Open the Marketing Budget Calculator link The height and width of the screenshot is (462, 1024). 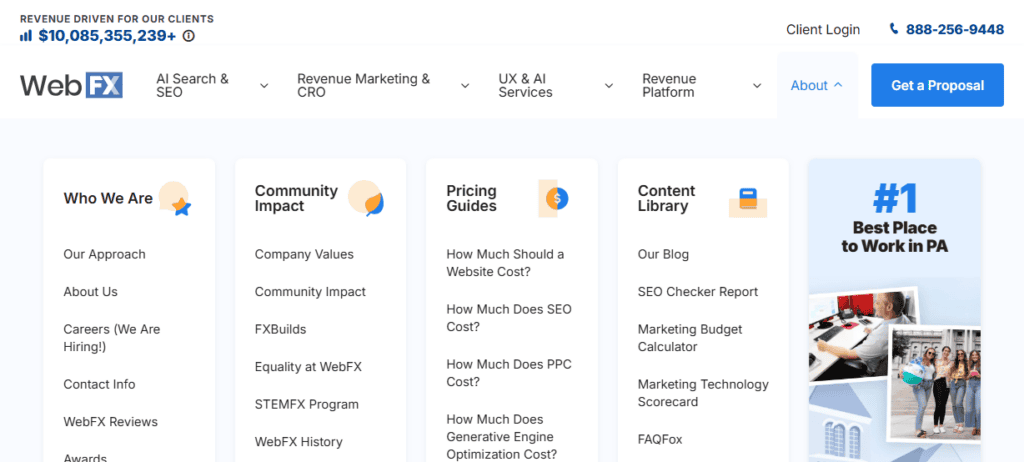(690, 338)
